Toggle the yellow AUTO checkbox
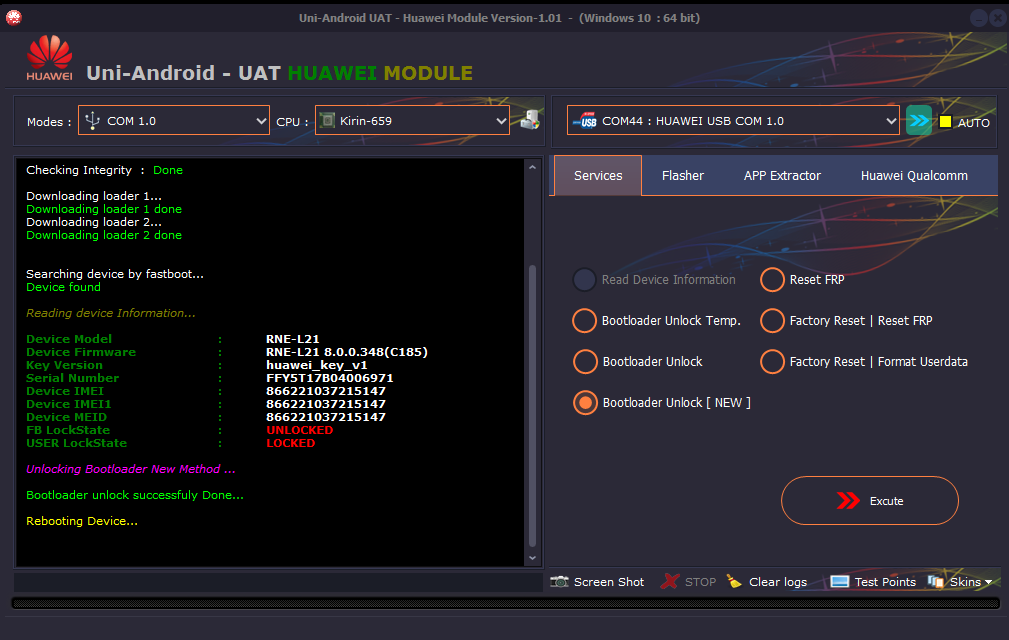Image resolution: width=1009 pixels, height=640 pixels. [945, 122]
